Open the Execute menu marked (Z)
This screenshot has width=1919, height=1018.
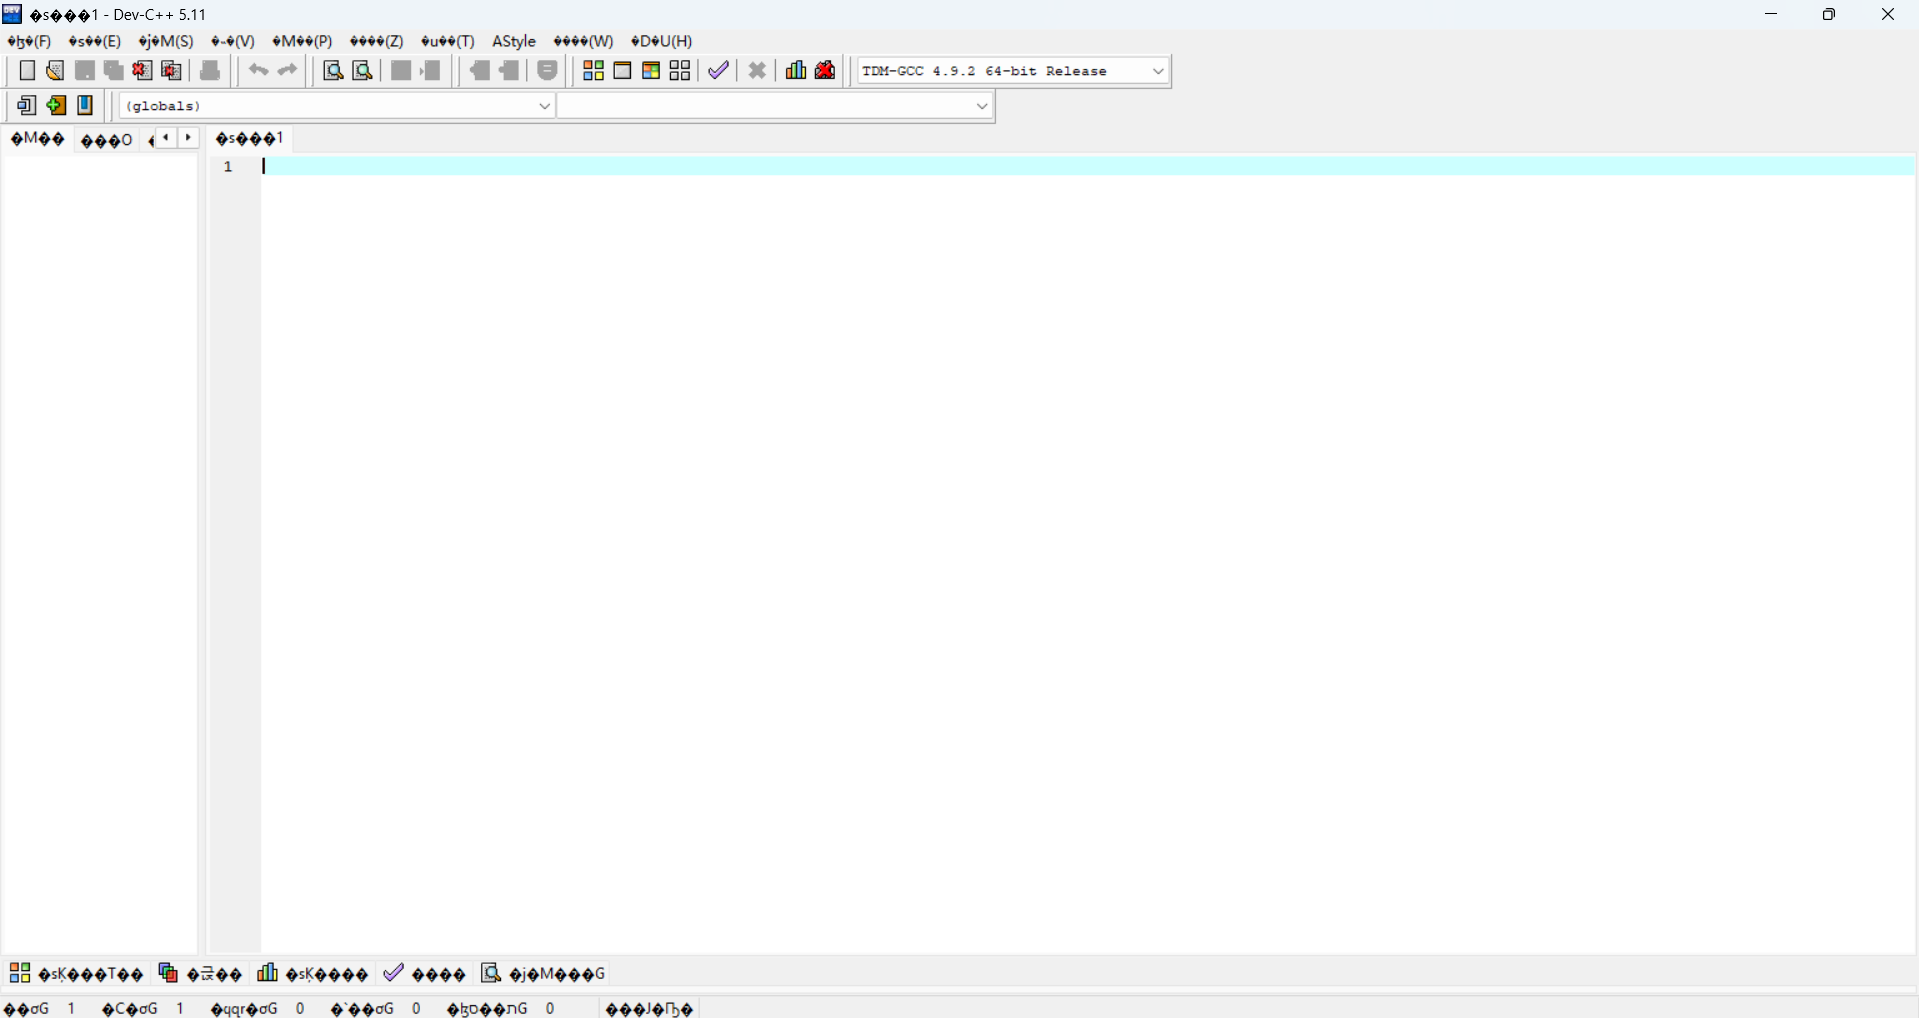377,41
